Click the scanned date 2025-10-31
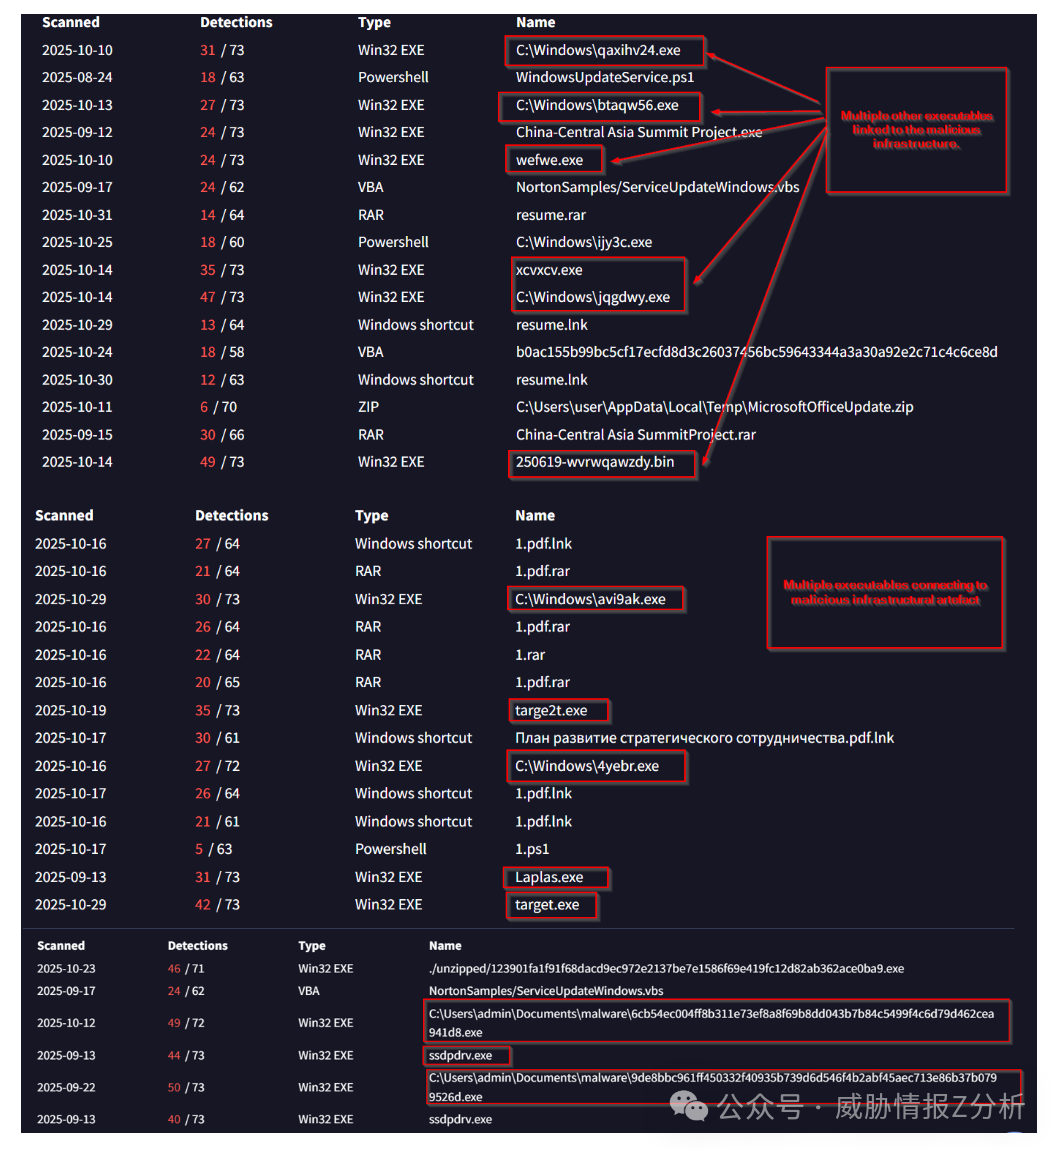 (77, 215)
